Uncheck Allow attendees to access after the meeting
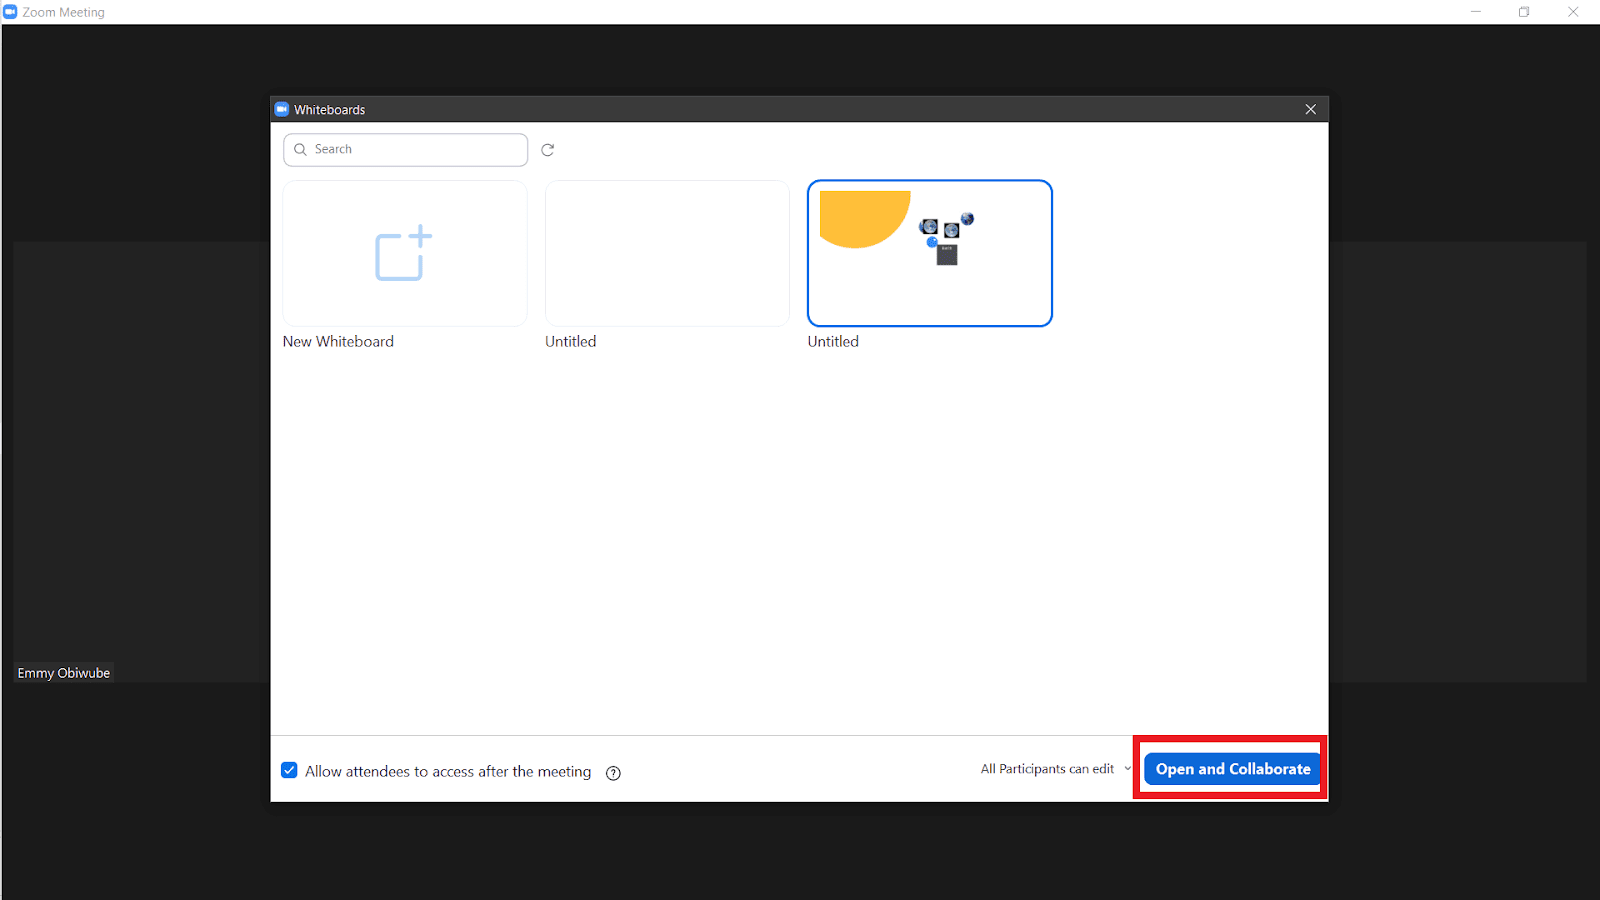The image size is (1600, 900). (289, 770)
